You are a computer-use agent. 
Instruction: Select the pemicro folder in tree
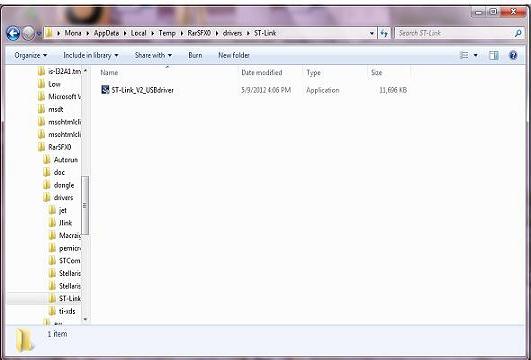pyautogui.click(x=69, y=248)
